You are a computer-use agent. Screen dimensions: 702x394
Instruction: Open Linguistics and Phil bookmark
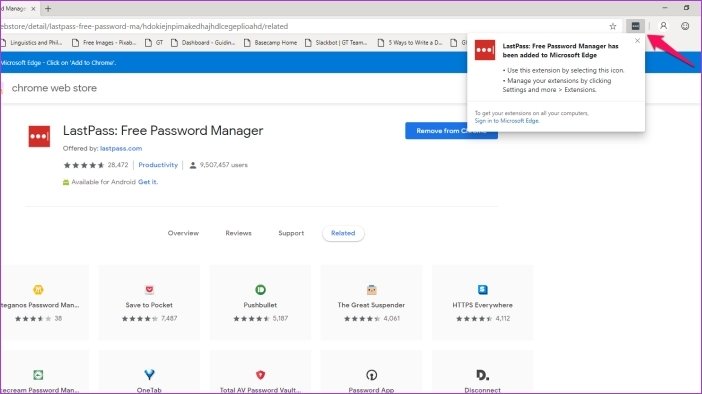(x=31, y=43)
